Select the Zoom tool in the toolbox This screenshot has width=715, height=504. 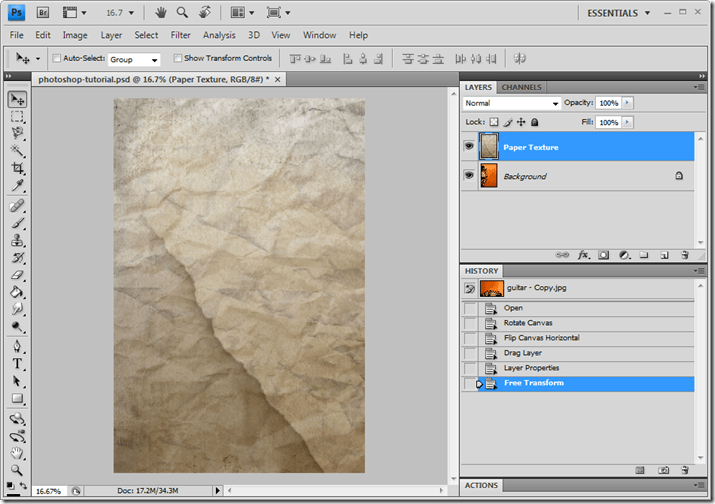(17, 470)
